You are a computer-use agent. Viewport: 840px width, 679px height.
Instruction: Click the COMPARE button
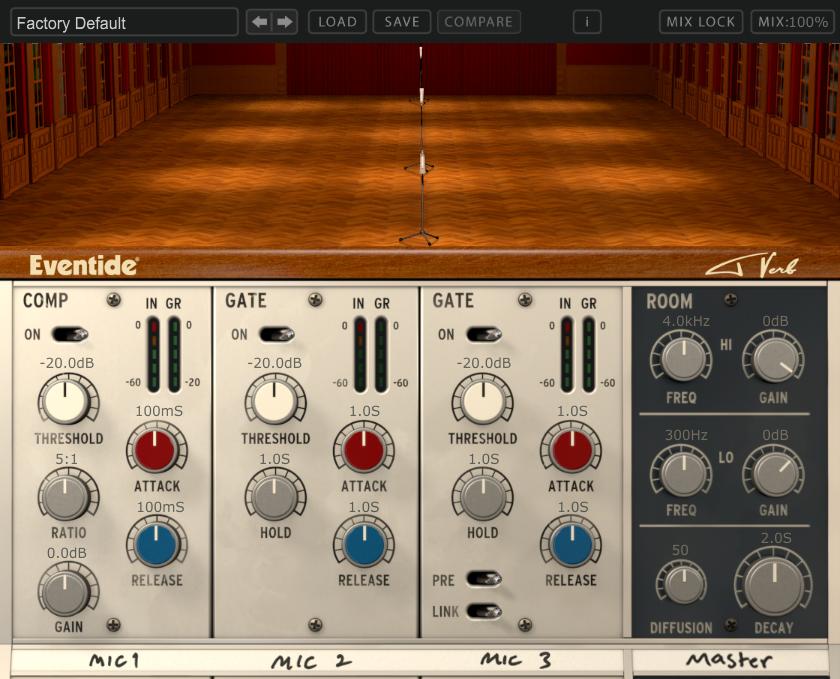pos(479,22)
